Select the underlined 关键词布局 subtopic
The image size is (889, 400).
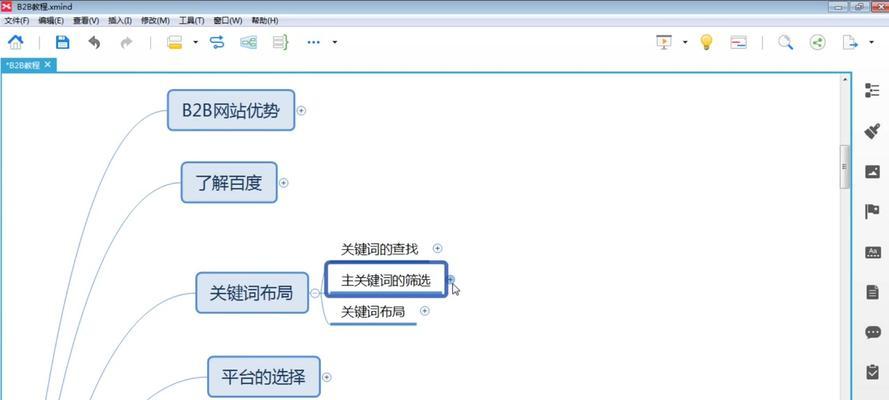pyautogui.click(x=373, y=312)
